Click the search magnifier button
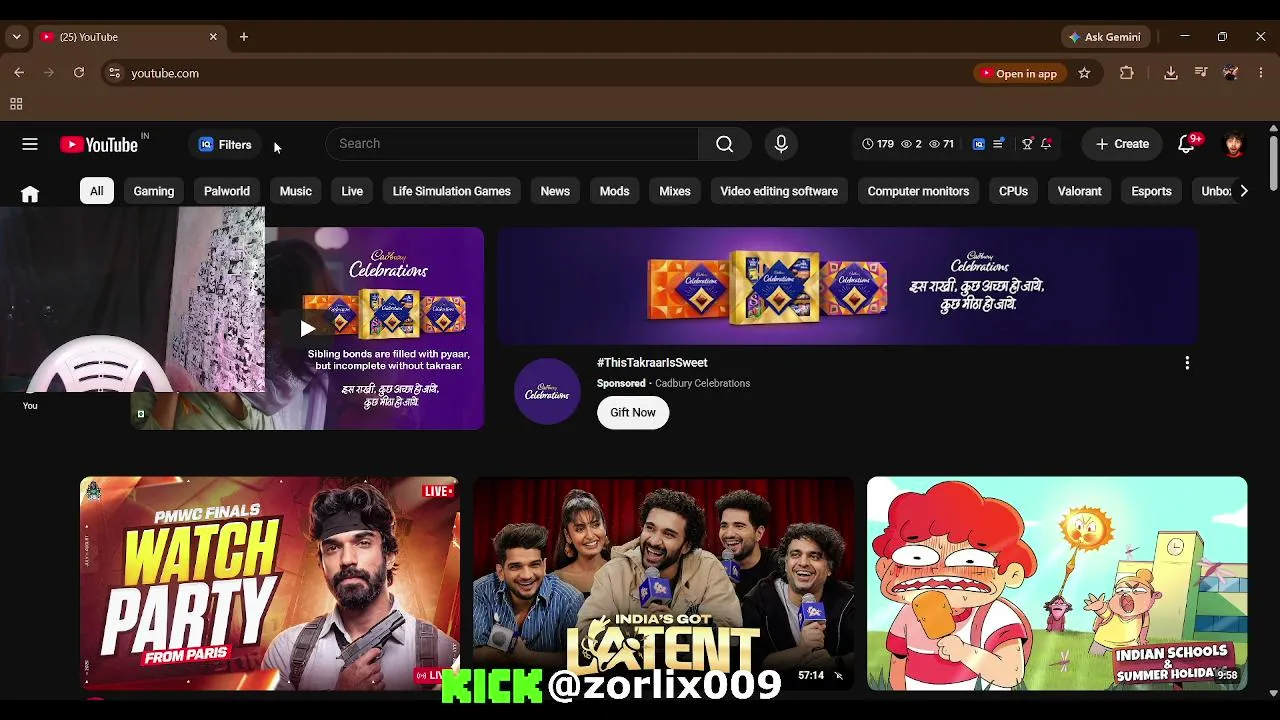This screenshot has width=1280, height=720. pyautogui.click(x=725, y=144)
